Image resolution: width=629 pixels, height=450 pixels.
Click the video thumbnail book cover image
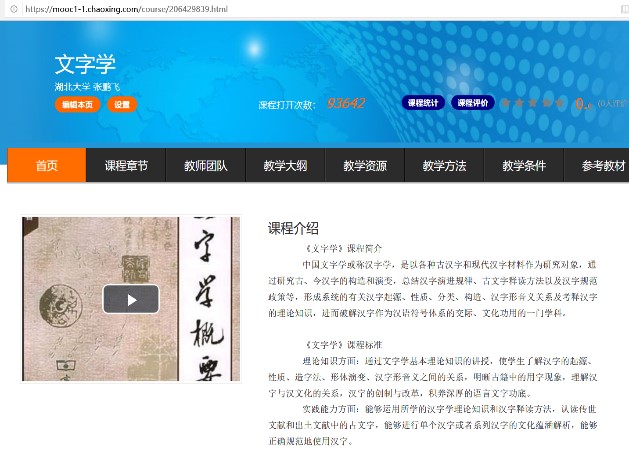point(60,260)
